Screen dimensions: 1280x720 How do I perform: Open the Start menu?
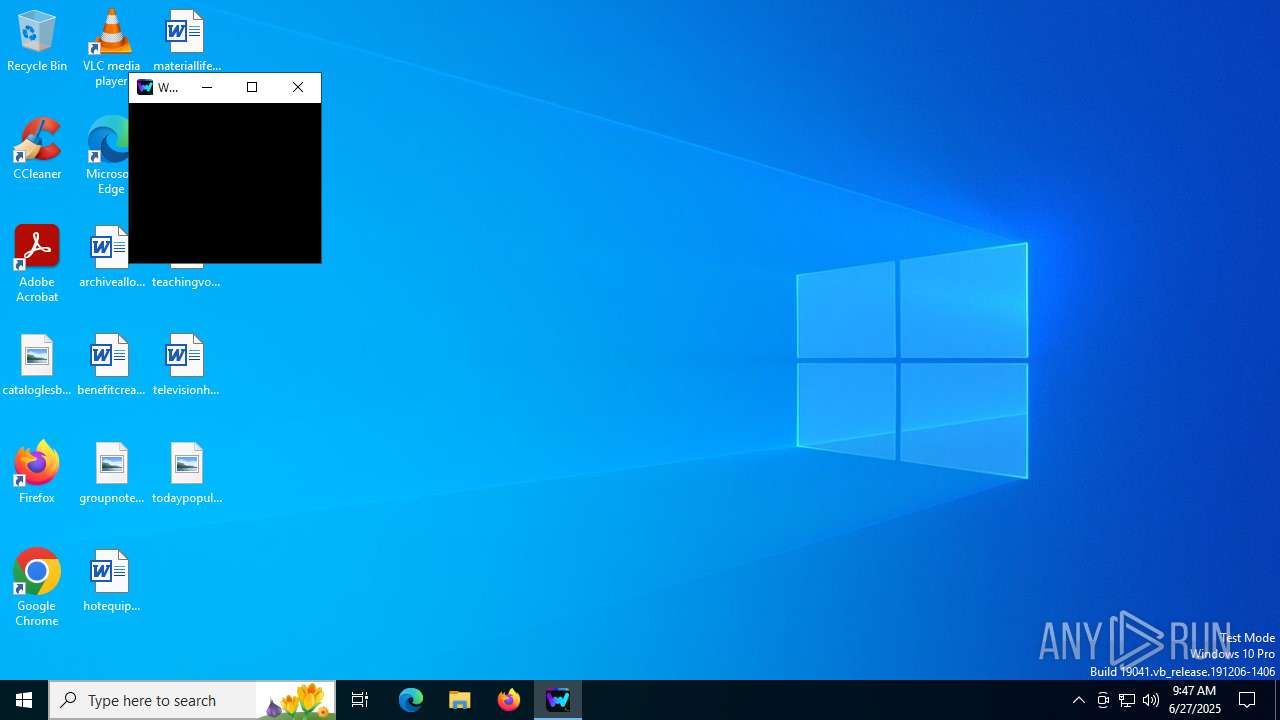(x=24, y=700)
